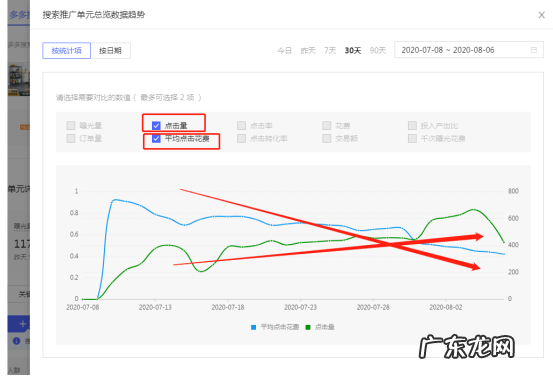Click the dialog title 搜索推广单元总览数据趋势

pos(94,15)
